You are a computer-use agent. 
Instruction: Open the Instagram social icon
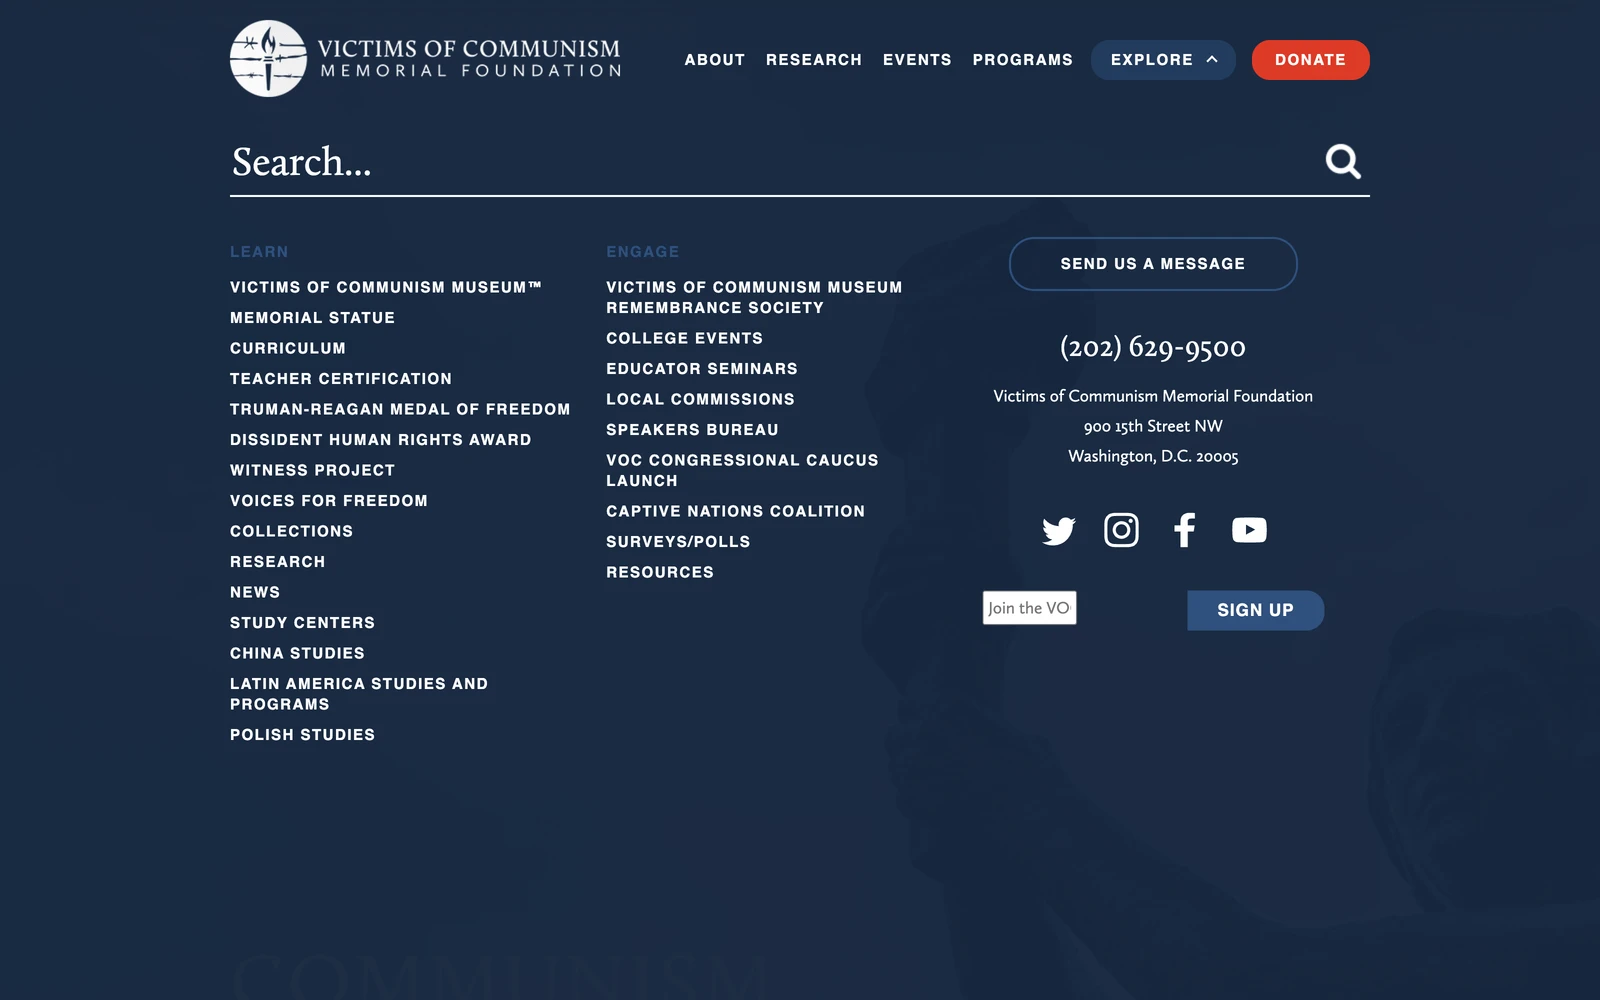point(1121,530)
